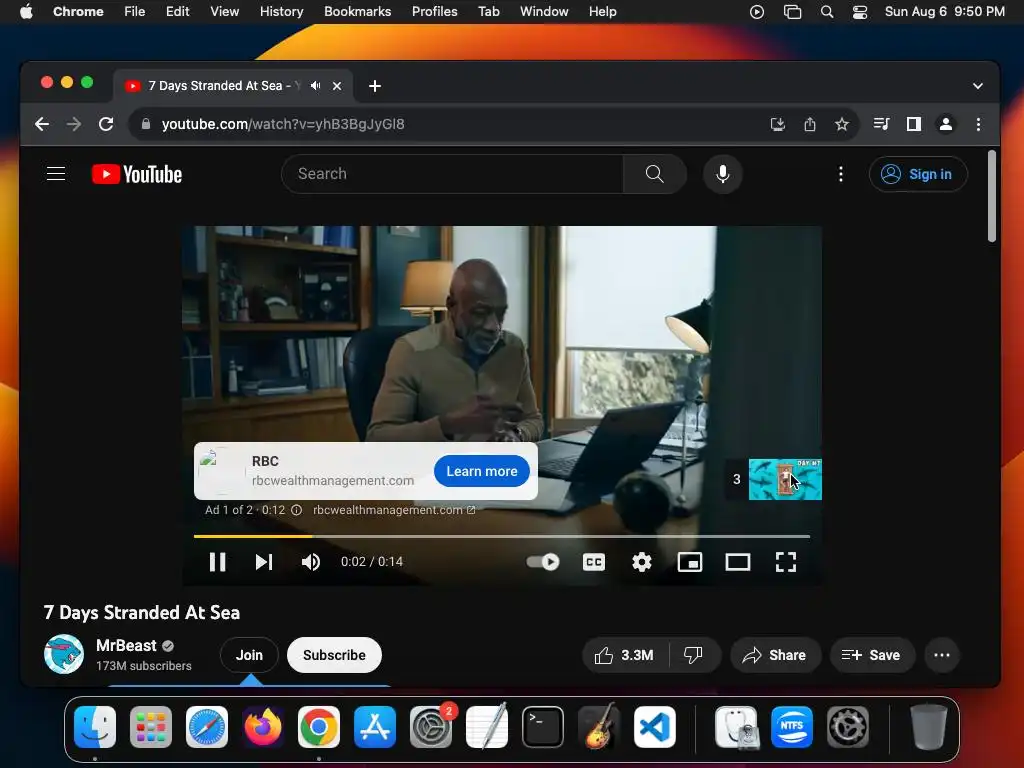Share this page icon in address bar
Screen dimensions: 1024x768
pyautogui.click(x=810, y=124)
